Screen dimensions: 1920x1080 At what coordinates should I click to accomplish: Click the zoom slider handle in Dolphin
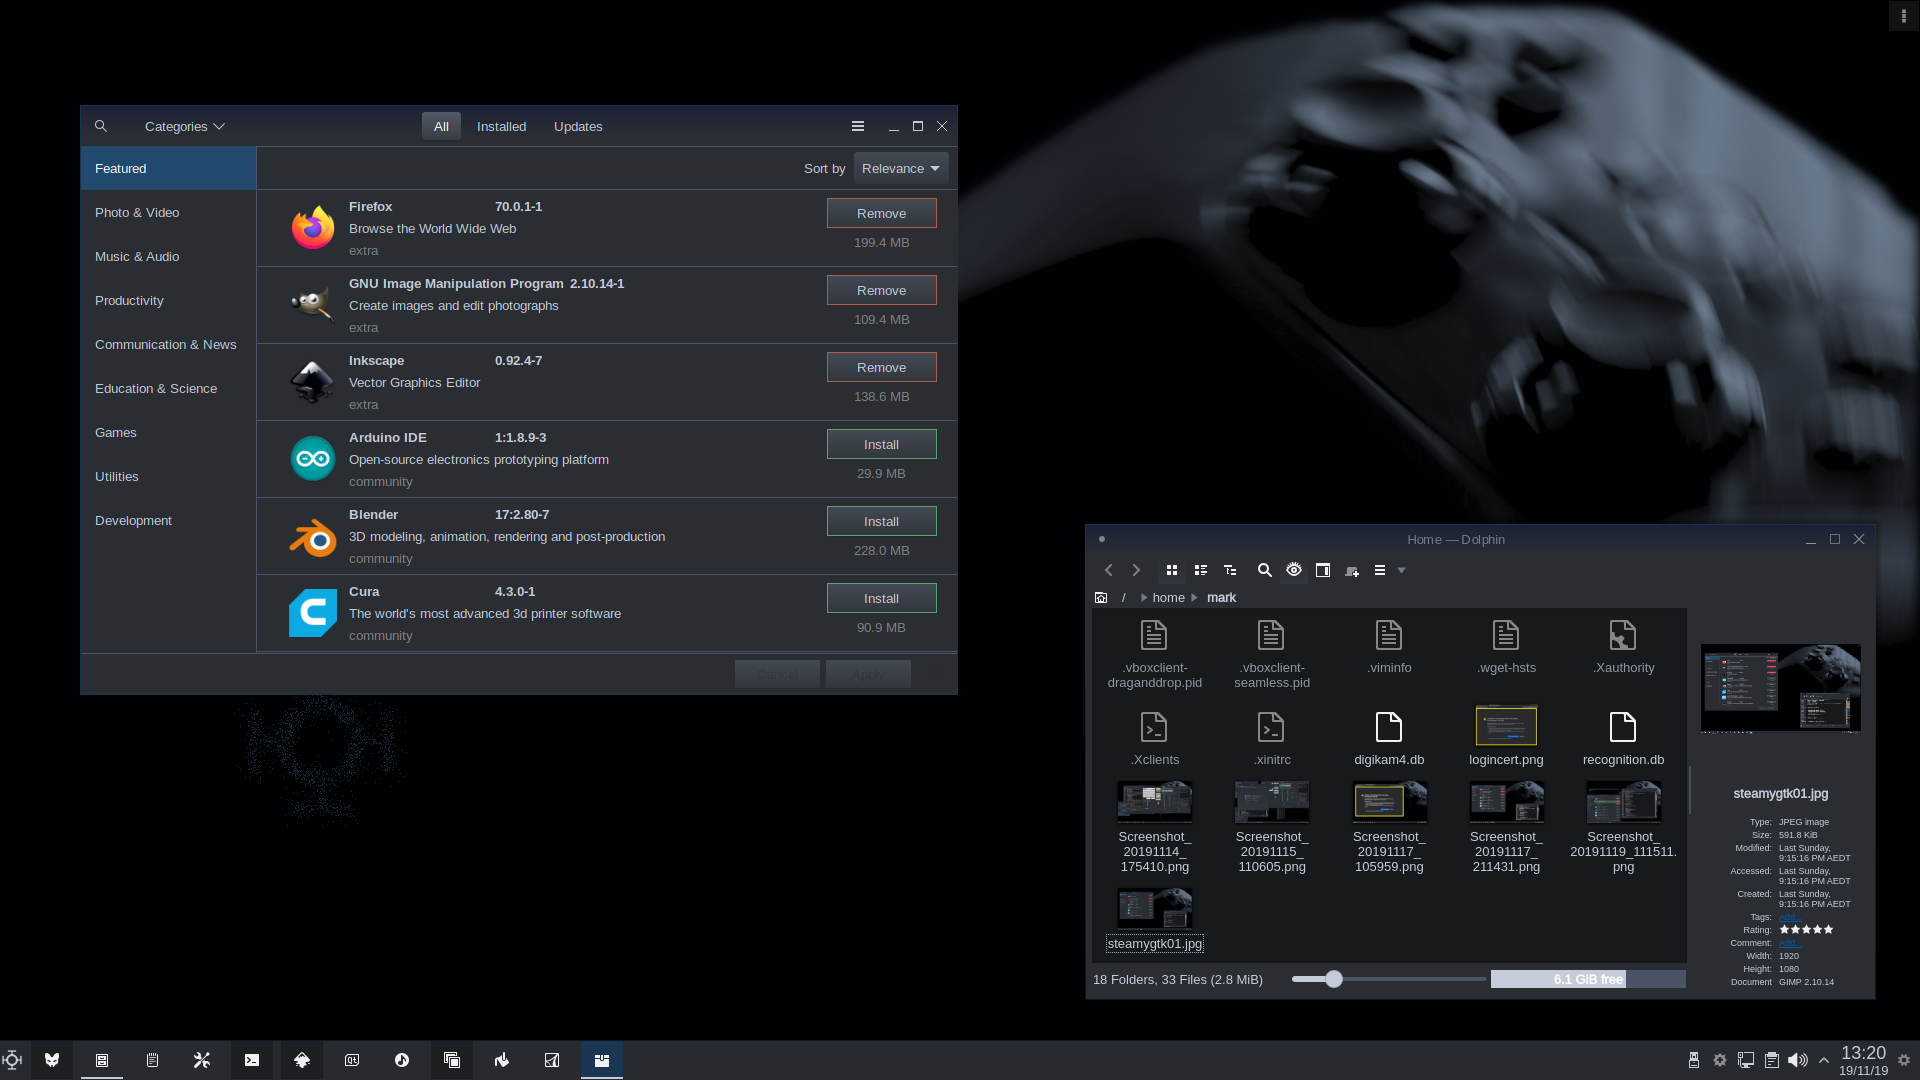[1334, 979]
